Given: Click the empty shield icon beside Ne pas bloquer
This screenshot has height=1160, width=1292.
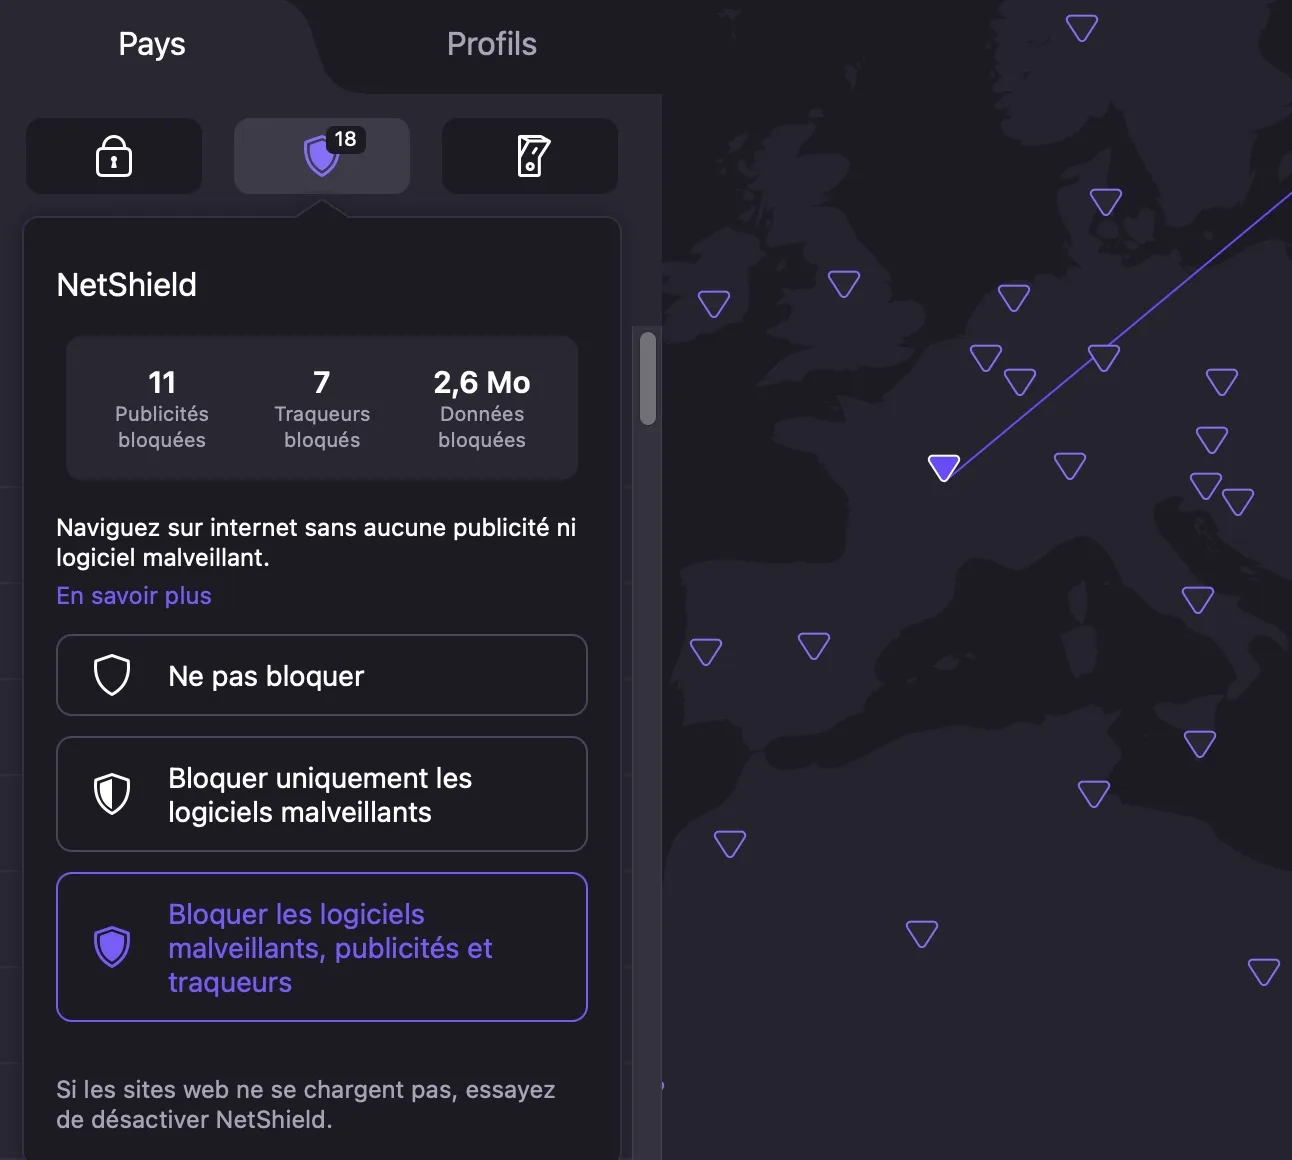Looking at the screenshot, I should [x=112, y=675].
